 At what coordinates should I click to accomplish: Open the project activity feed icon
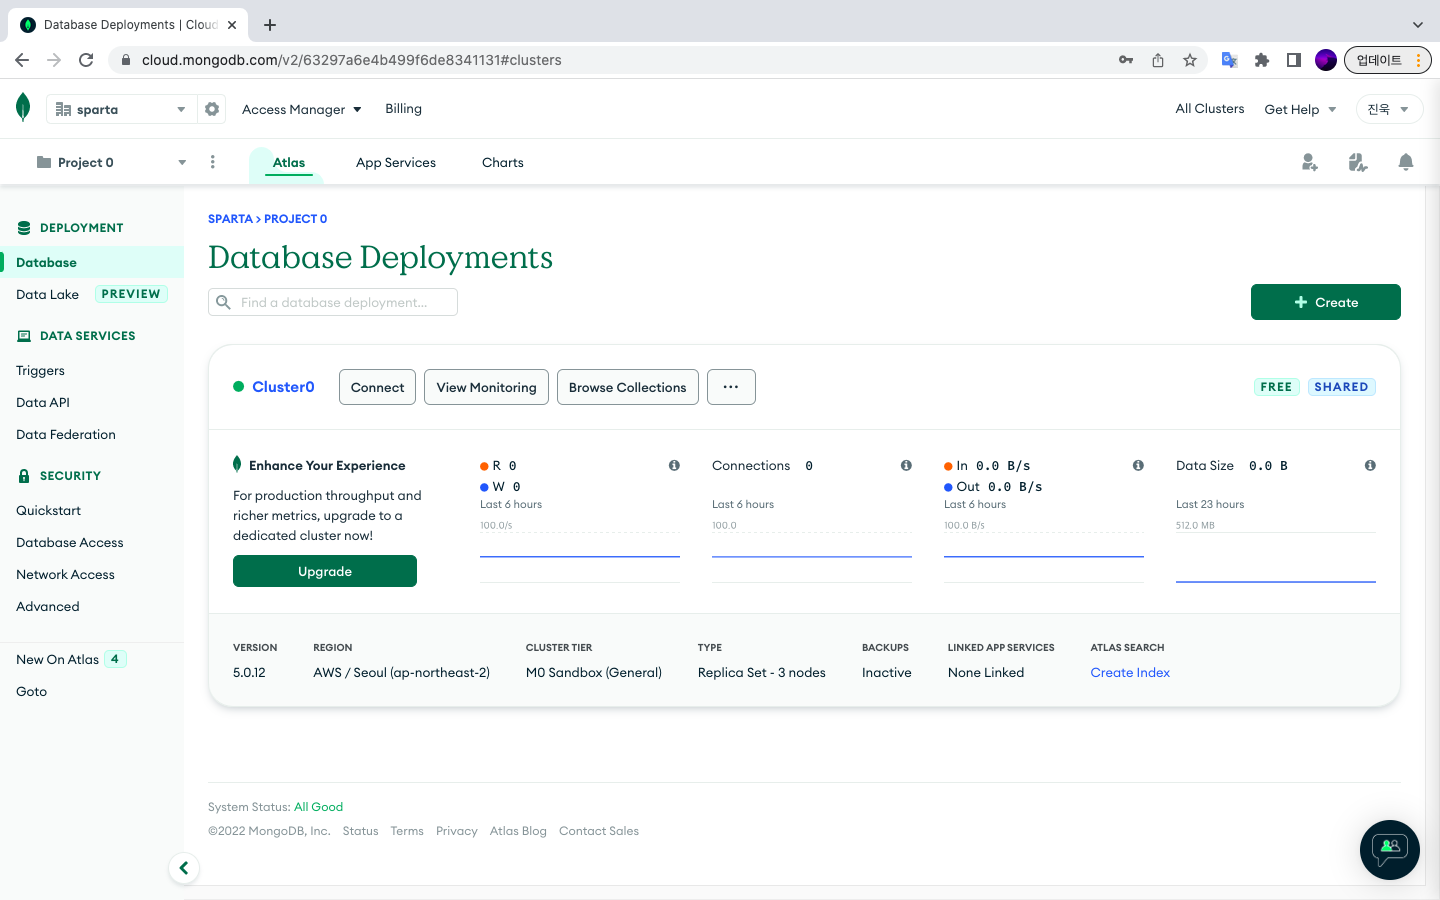(1357, 162)
